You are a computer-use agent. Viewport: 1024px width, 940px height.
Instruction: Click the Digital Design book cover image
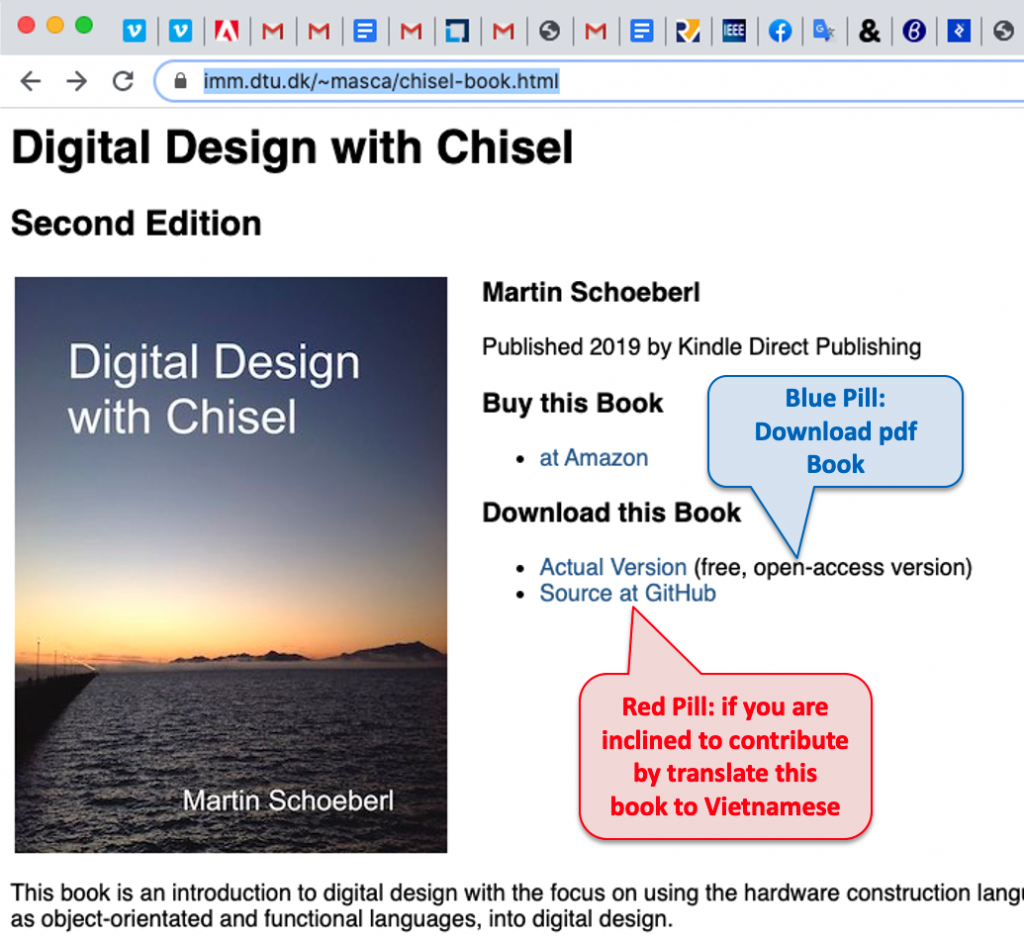[x=231, y=565]
